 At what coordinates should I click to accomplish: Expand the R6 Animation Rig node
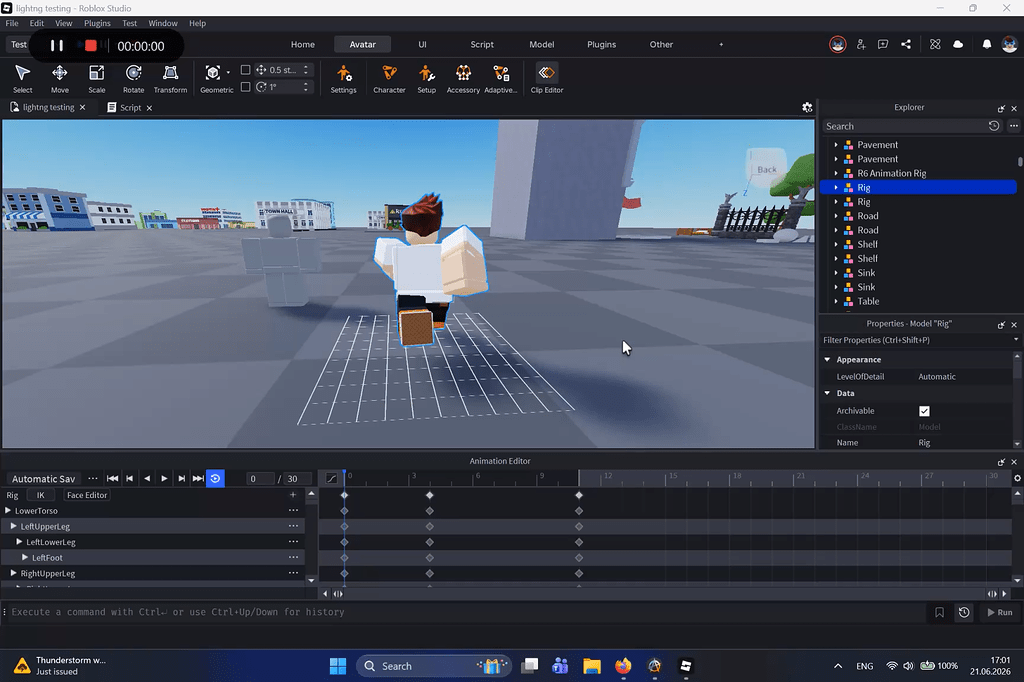[x=836, y=173]
